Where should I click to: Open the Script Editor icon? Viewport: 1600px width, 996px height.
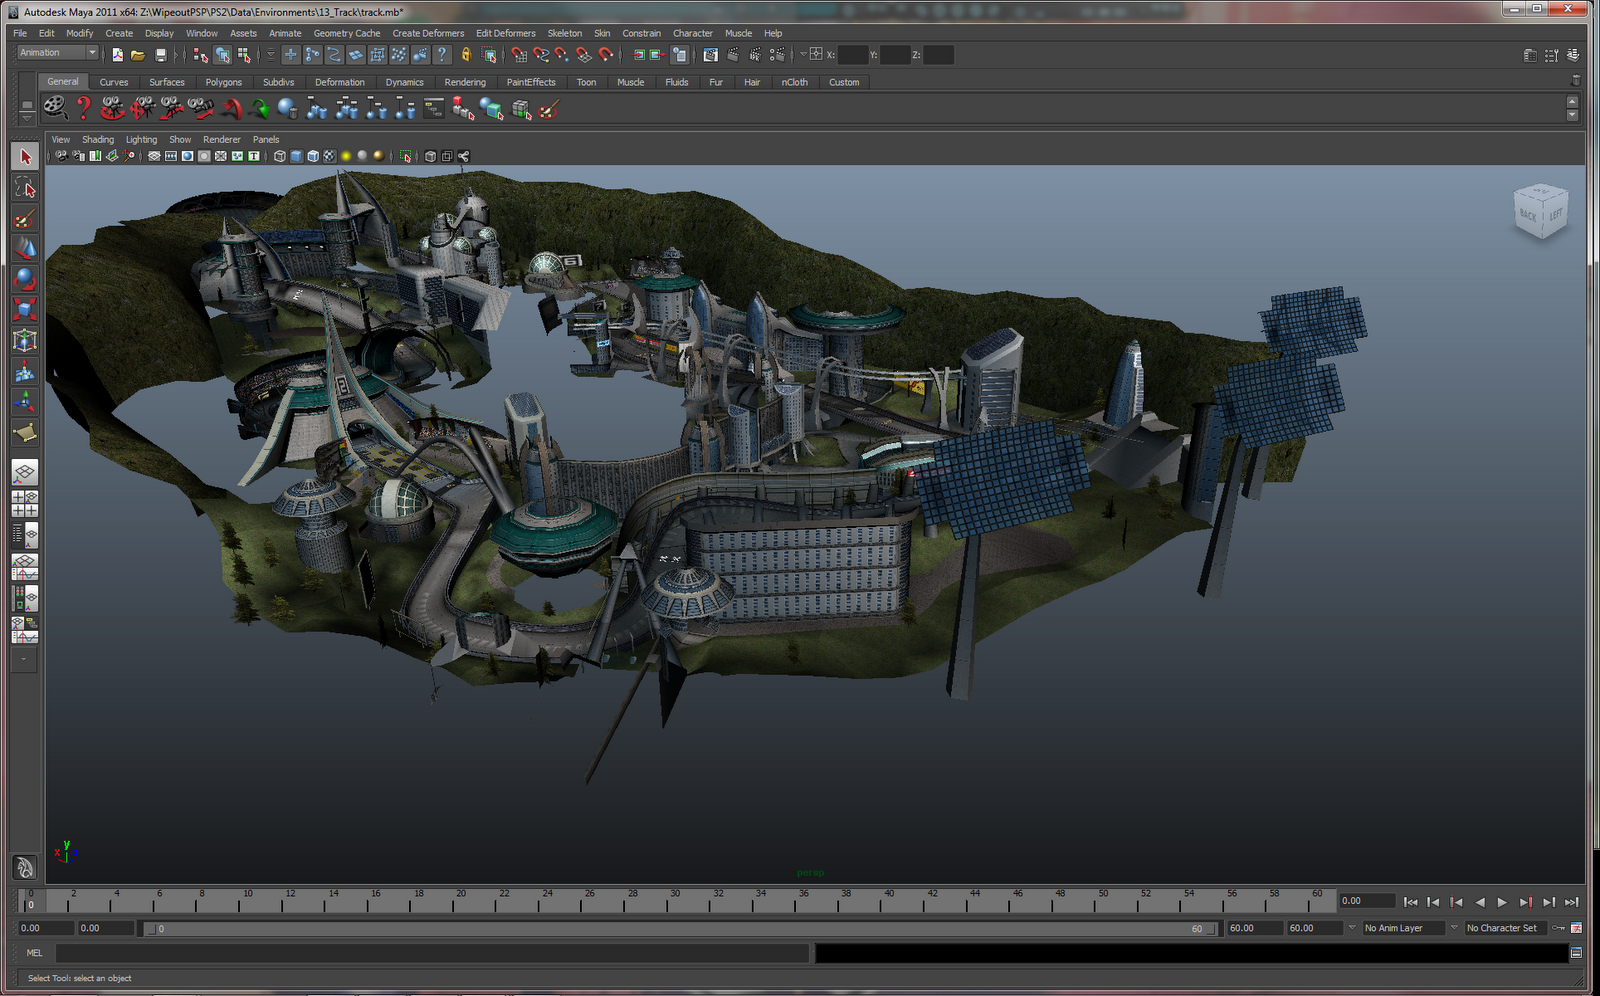tap(1576, 953)
